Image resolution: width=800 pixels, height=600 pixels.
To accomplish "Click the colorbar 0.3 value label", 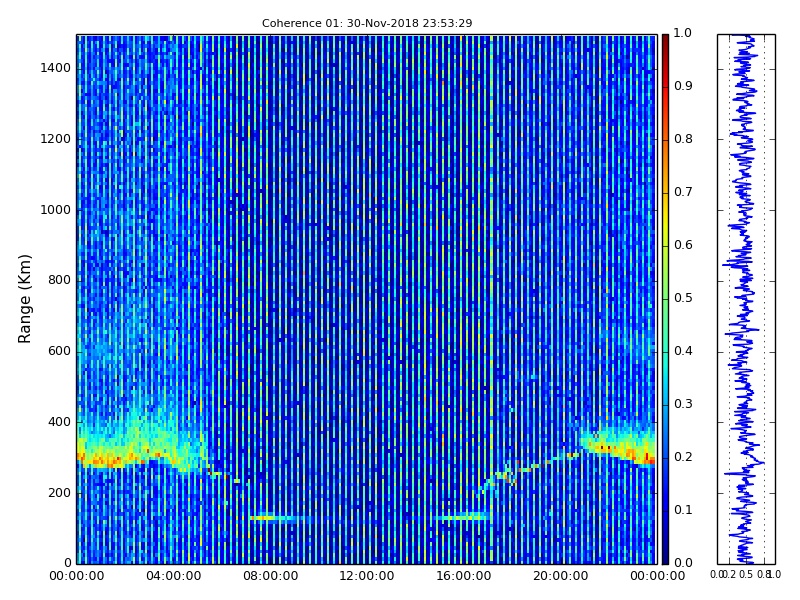I will tap(683, 404).
